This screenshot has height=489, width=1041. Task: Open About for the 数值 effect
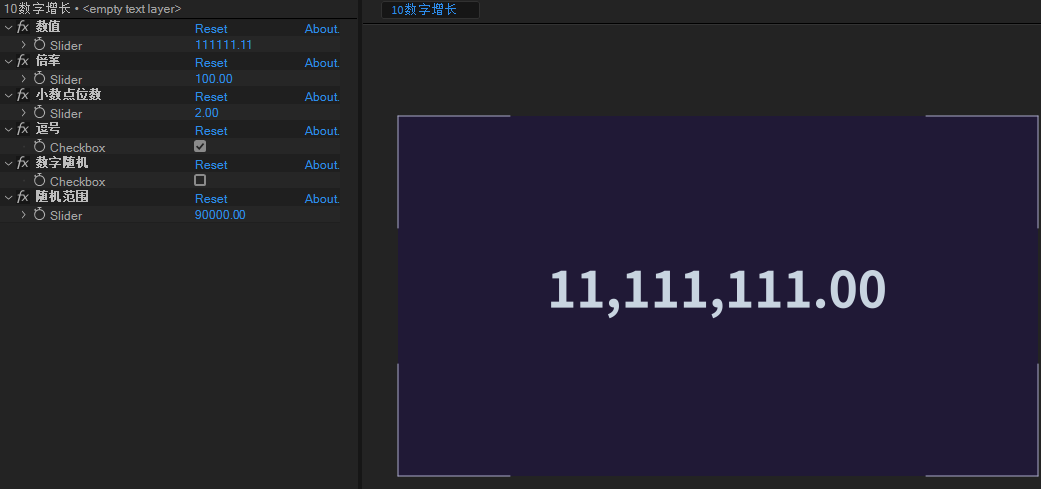coord(322,29)
